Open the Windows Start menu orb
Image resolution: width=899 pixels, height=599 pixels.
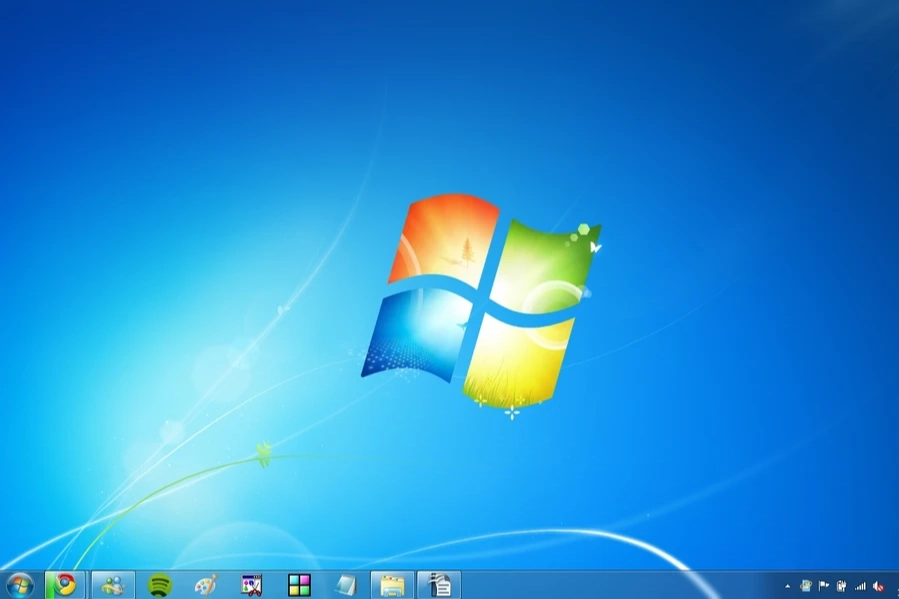pos(19,585)
